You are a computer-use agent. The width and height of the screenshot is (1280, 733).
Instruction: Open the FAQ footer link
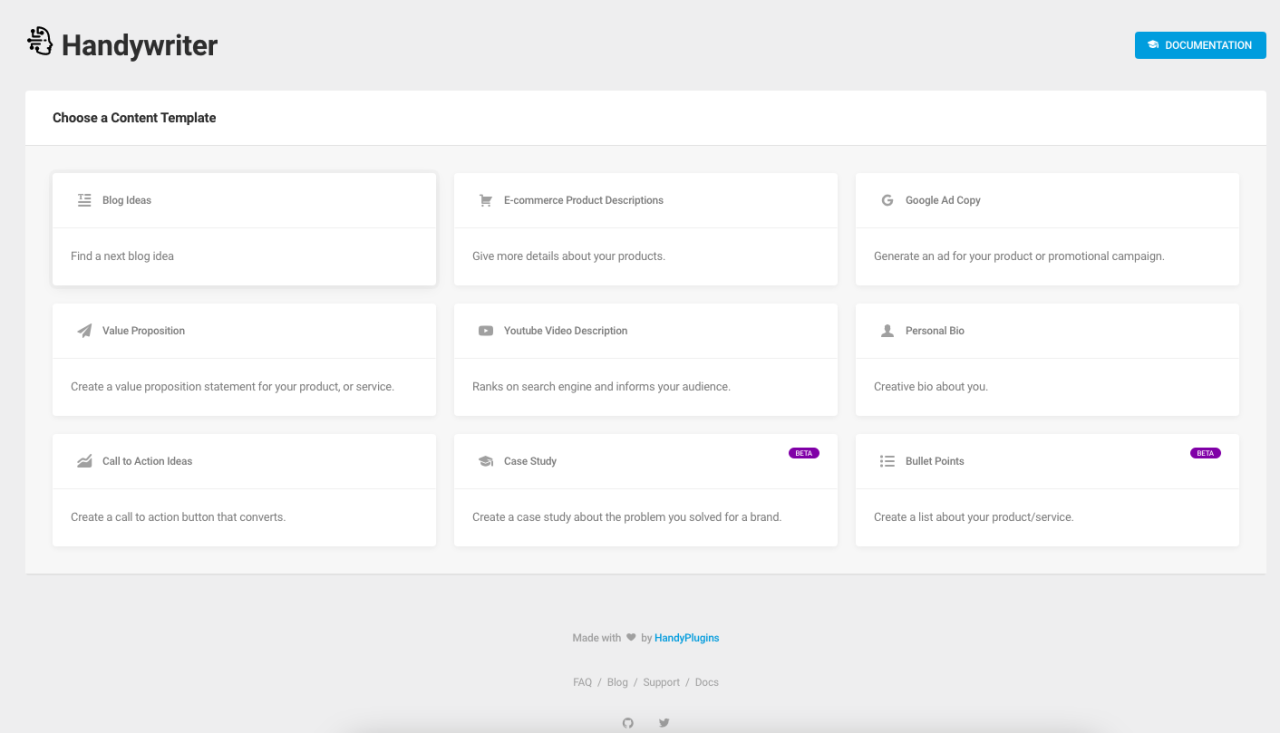tap(582, 681)
